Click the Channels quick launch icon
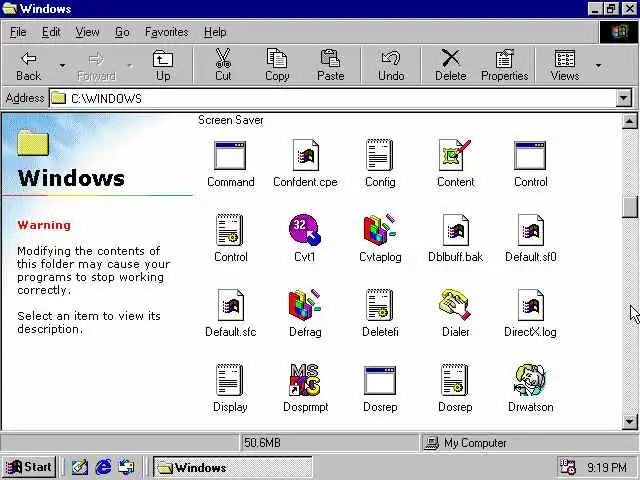 [127, 467]
